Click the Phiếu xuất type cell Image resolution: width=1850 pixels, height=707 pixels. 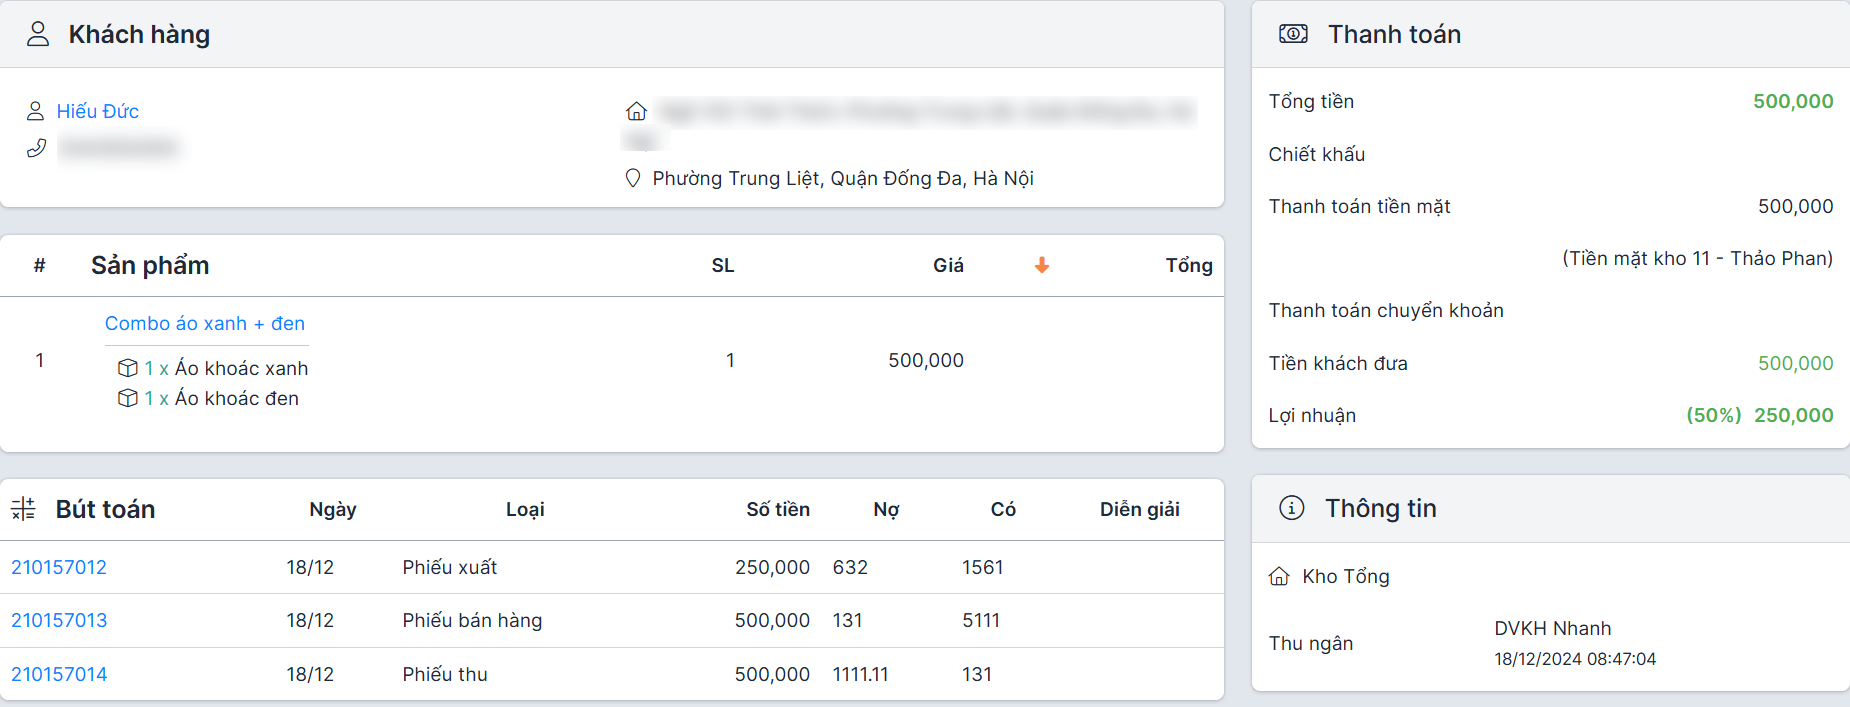450,567
